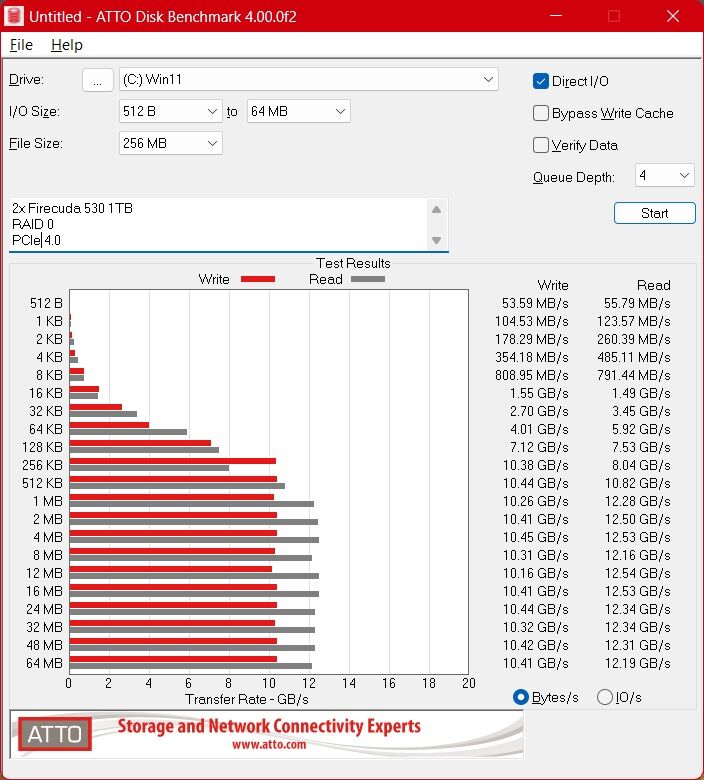Screen dimensions: 704x780
Task: Close the ATTO Disk Benchmark window
Action: pyautogui.click(x=673, y=16)
